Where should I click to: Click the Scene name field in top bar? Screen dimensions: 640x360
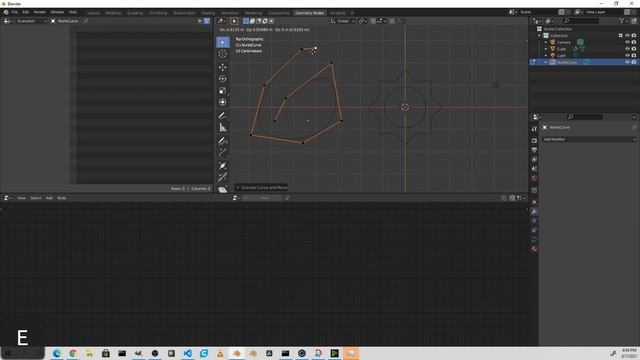tap(538, 12)
